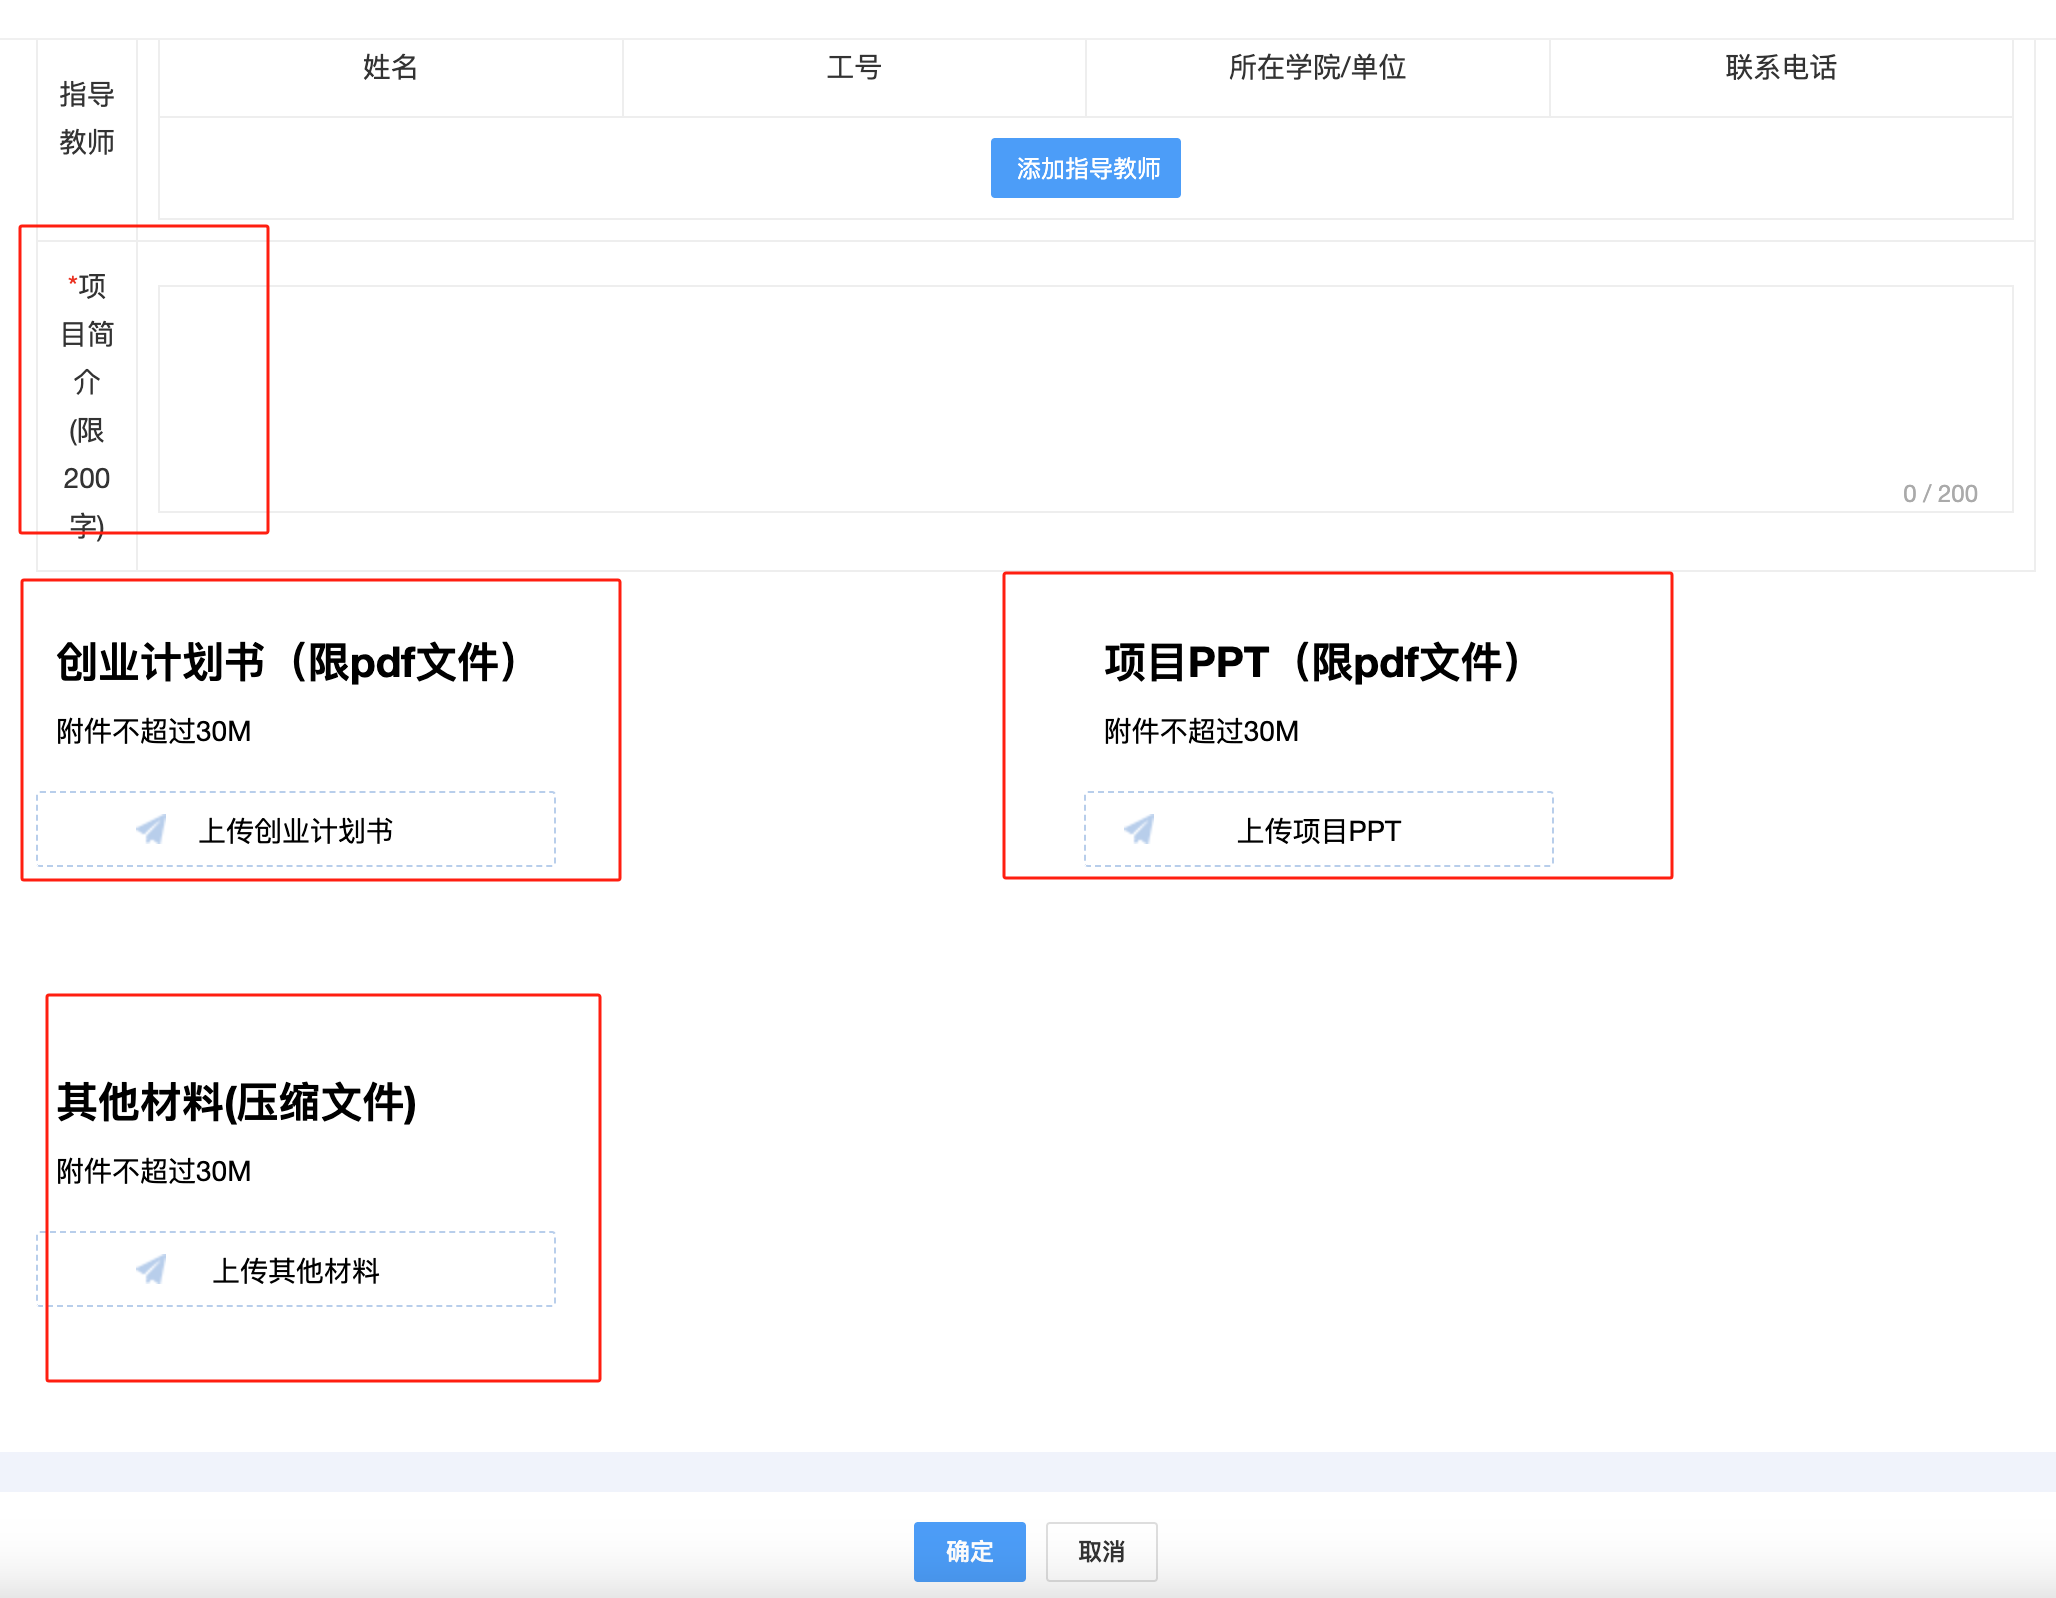Click the 取消 cancel button
The width and height of the screenshot is (2056, 1598).
(x=1101, y=1551)
